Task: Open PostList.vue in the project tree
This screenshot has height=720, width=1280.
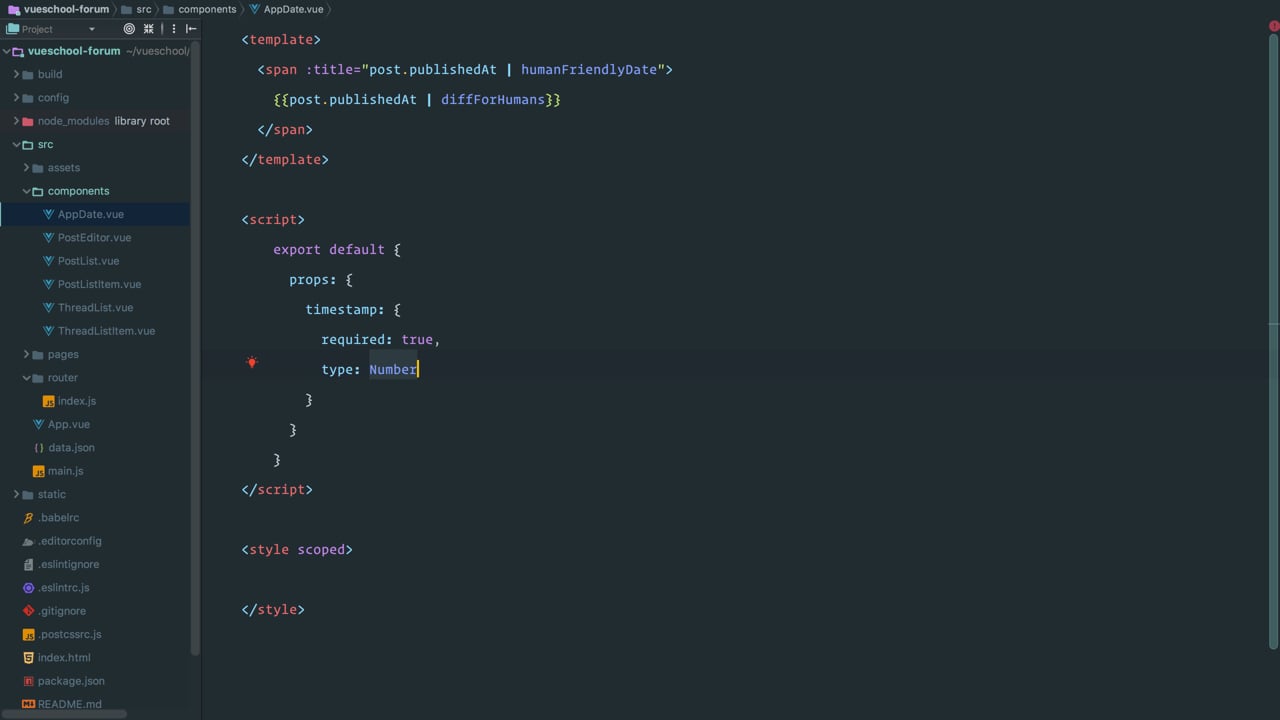Action: pyautogui.click(x=88, y=261)
